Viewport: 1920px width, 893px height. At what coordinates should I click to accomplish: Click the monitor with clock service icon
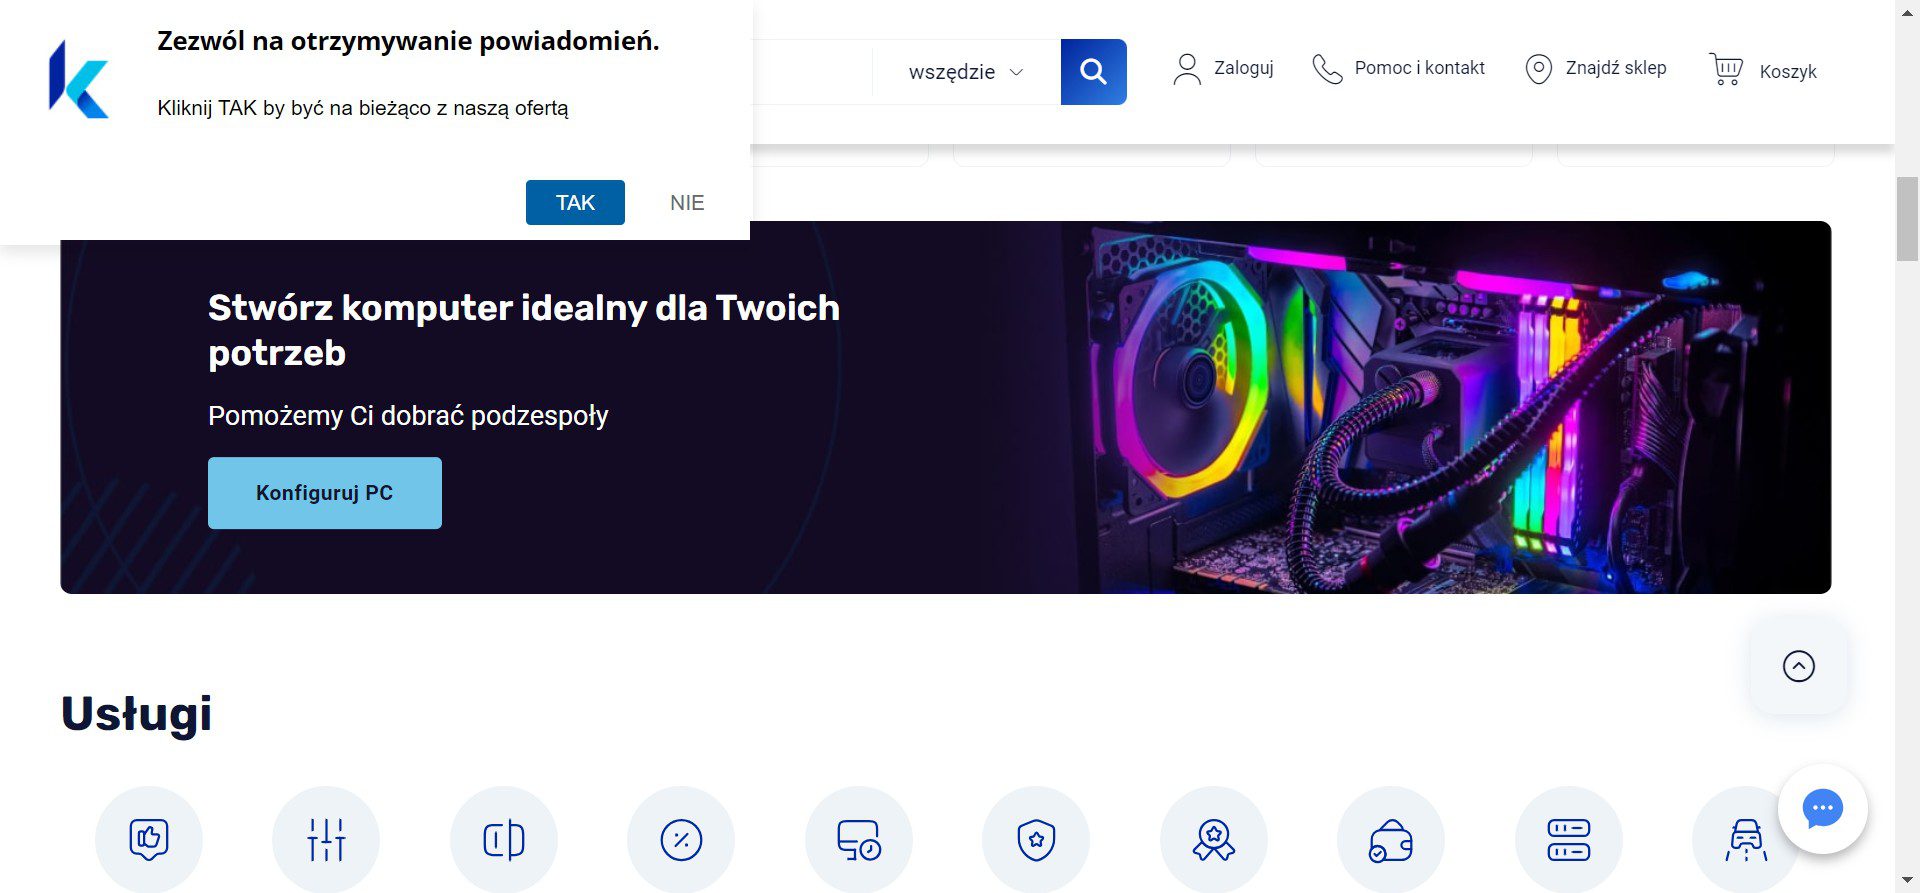click(x=858, y=839)
